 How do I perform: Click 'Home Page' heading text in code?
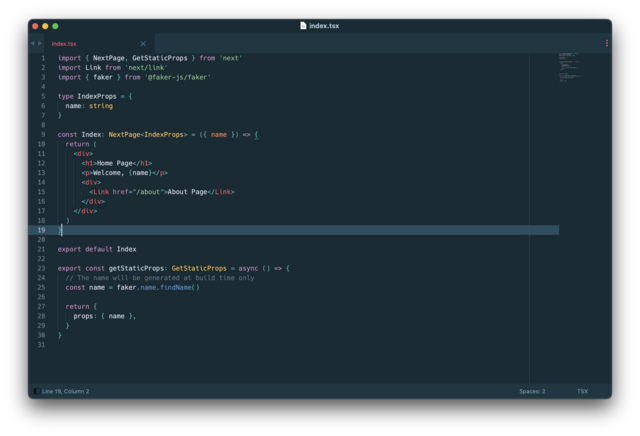coord(115,163)
